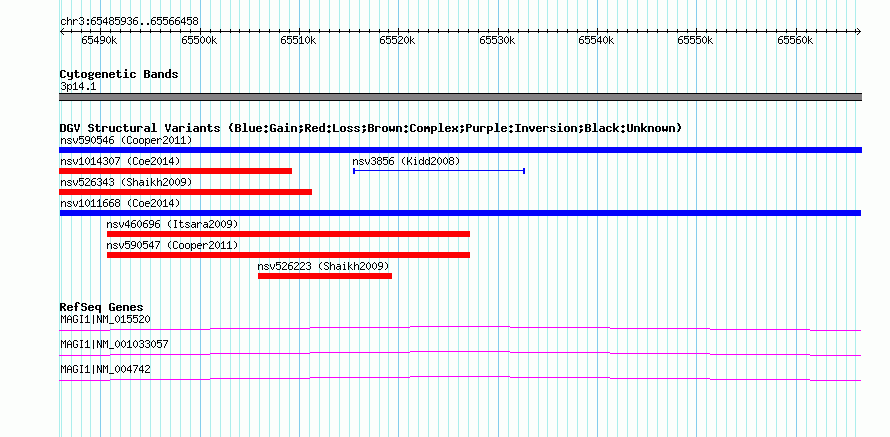Select the thin blue nsv3856 interval line
Viewport: 890px width, 437px height.
(x=439, y=170)
